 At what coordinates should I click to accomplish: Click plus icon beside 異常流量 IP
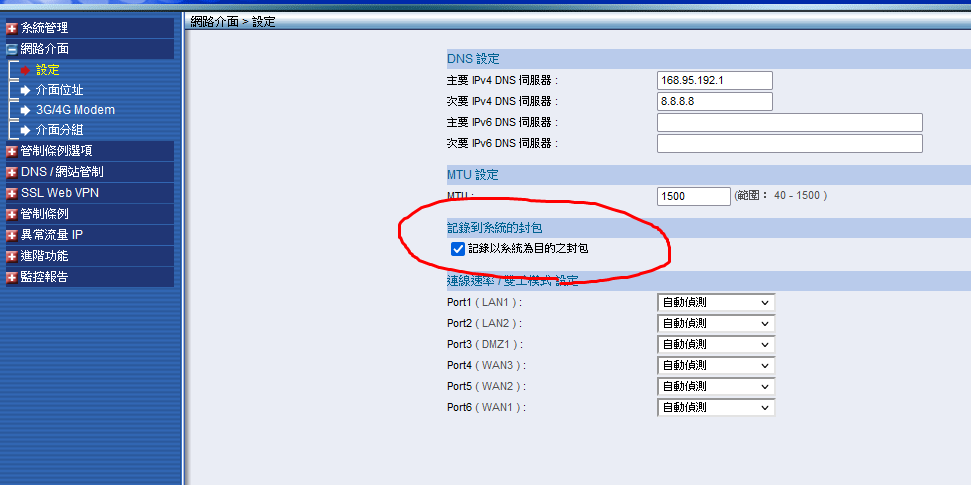(12, 235)
